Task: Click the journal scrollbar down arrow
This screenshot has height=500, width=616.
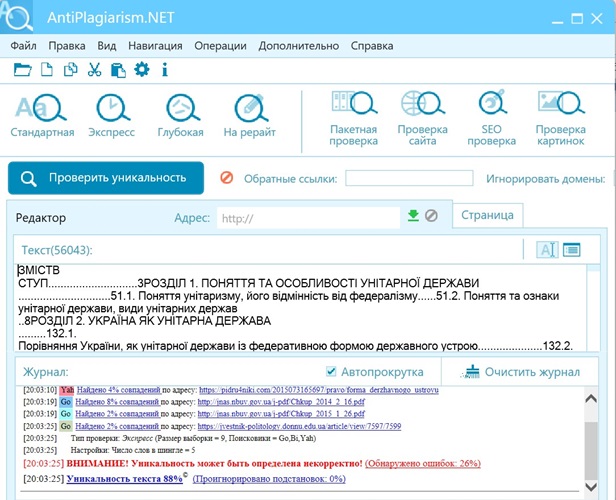Action: tap(591, 487)
